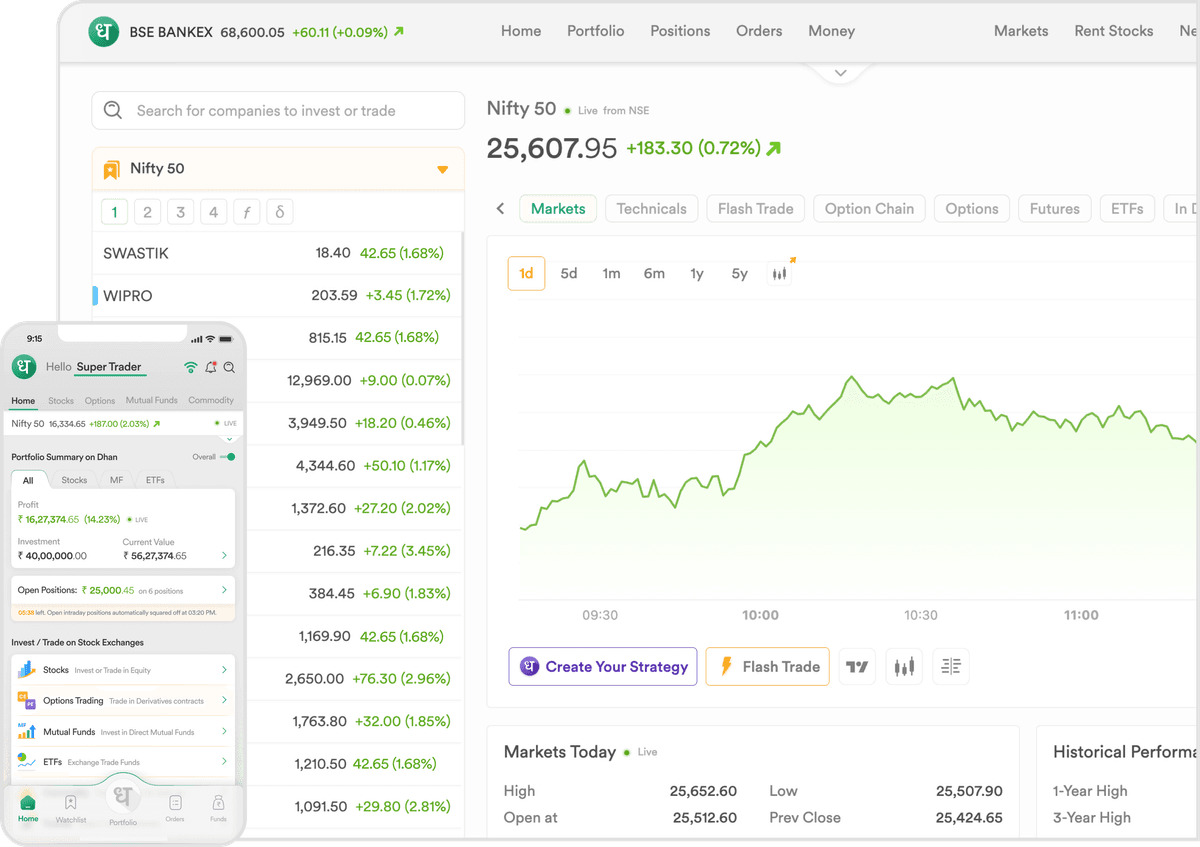Click the phone app Dhan logo avatar

24,367
